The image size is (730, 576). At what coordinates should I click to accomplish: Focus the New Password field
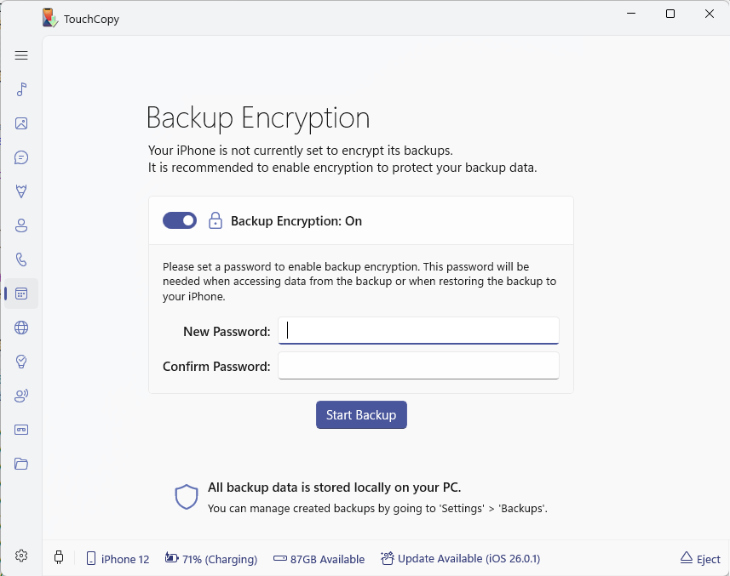click(419, 331)
